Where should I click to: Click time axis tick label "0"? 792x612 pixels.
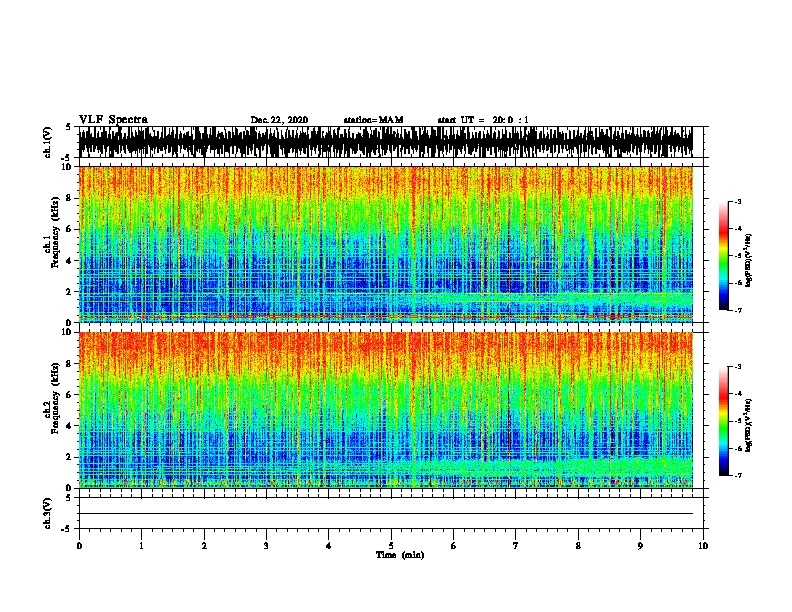point(79,546)
